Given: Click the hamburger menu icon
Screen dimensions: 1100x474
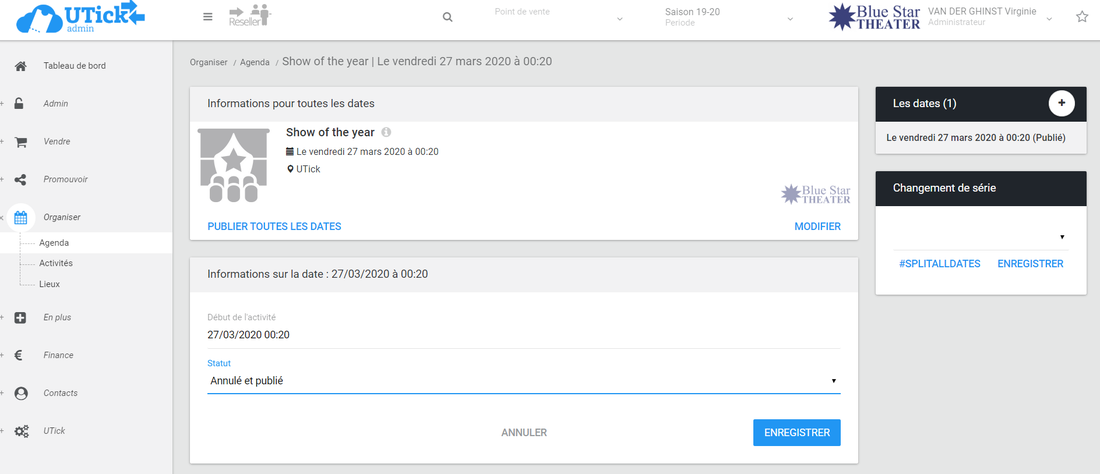Looking at the screenshot, I should 207,17.
